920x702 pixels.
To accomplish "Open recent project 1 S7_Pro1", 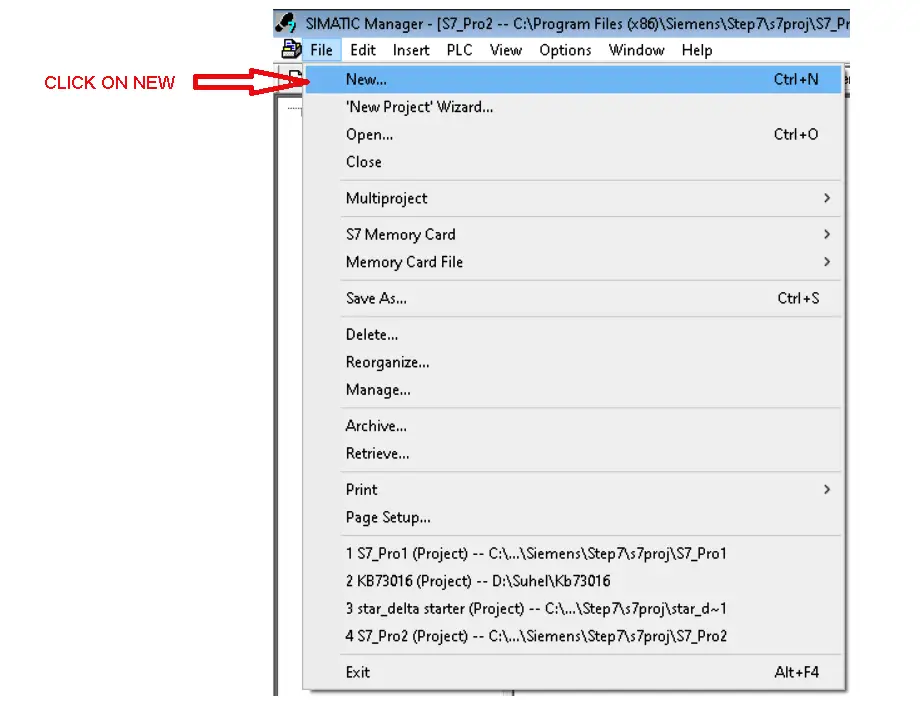I will click(573, 554).
